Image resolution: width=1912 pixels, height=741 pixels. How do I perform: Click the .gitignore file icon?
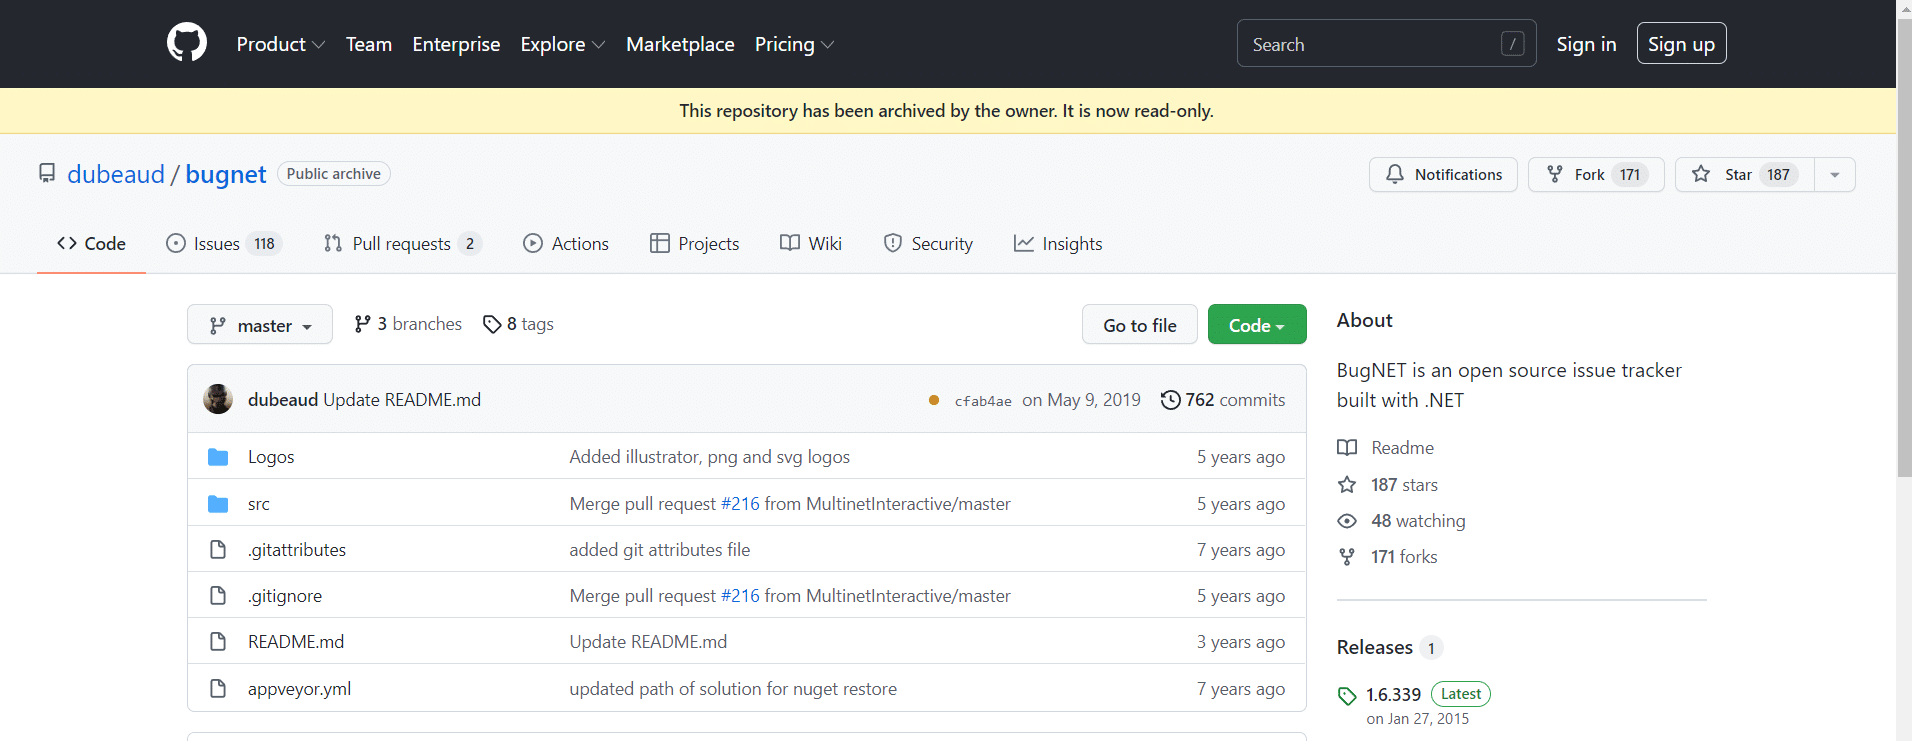click(218, 596)
